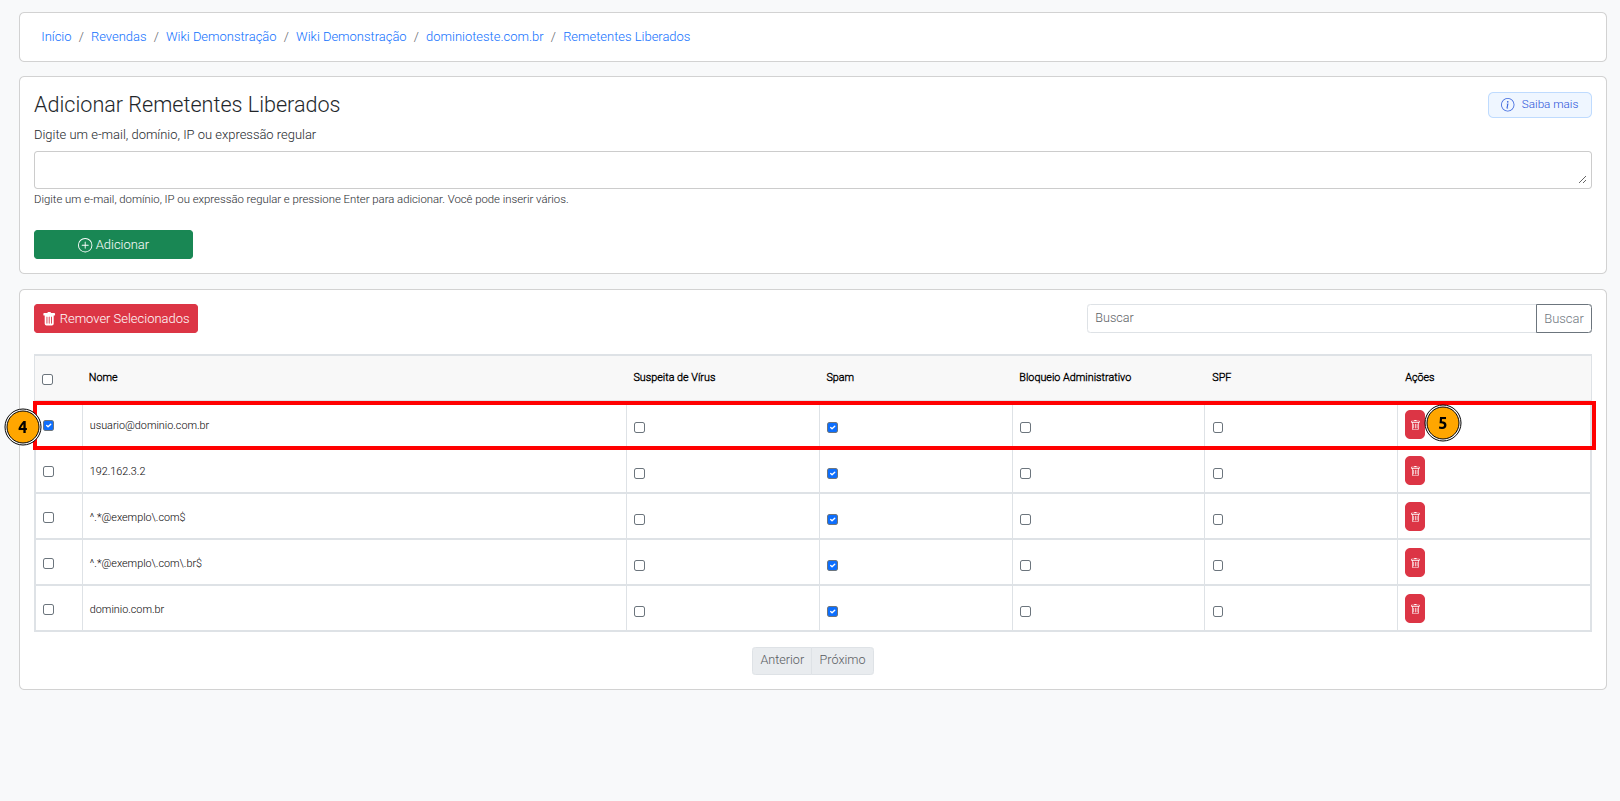Go to Início breadcrumb link
Image resolution: width=1620 pixels, height=801 pixels.
pyautogui.click(x=56, y=37)
